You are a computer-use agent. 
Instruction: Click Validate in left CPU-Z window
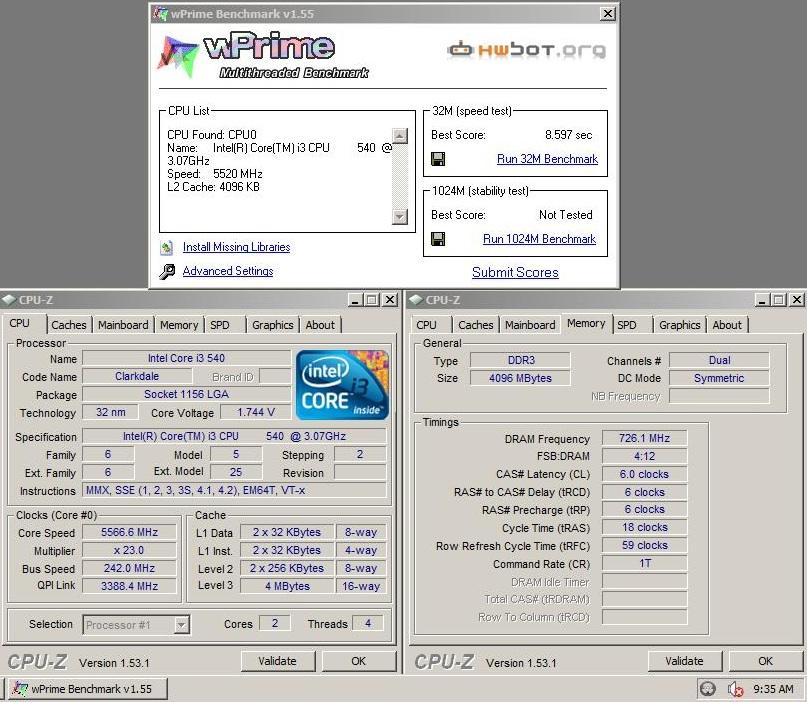pyautogui.click(x=278, y=661)
